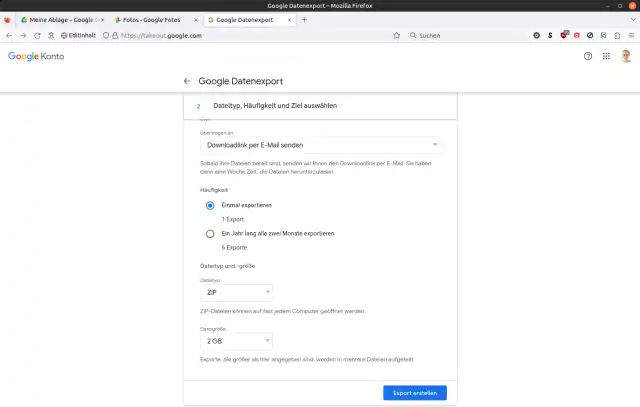Select Einmal exportieren radio button
640x407 pixels.
pyautogui.click(x=210, y=205)
